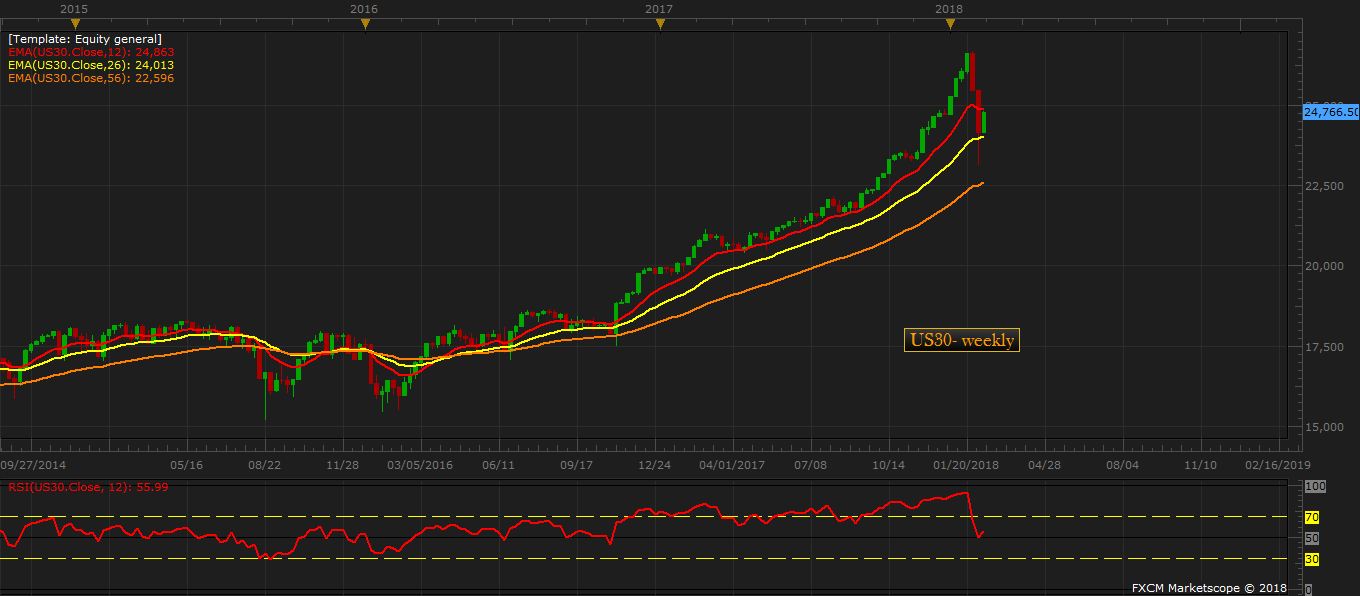This screenshot has width=1360, height=596.
Task: Click the RSI 30 oversold level tag
Action: pos(1312,559)
